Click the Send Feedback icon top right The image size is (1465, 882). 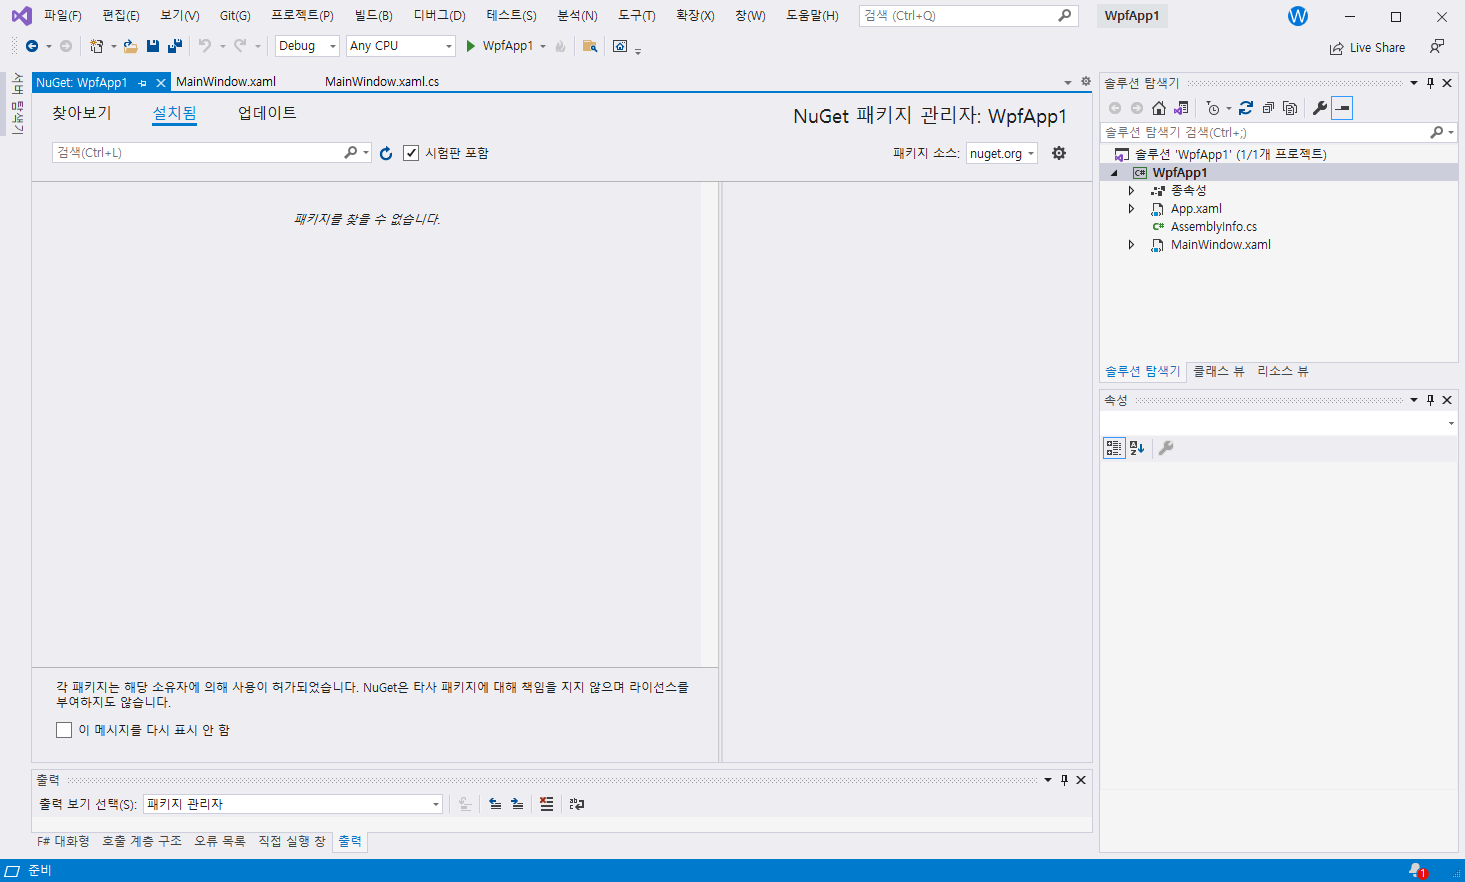pos(1437,47)
